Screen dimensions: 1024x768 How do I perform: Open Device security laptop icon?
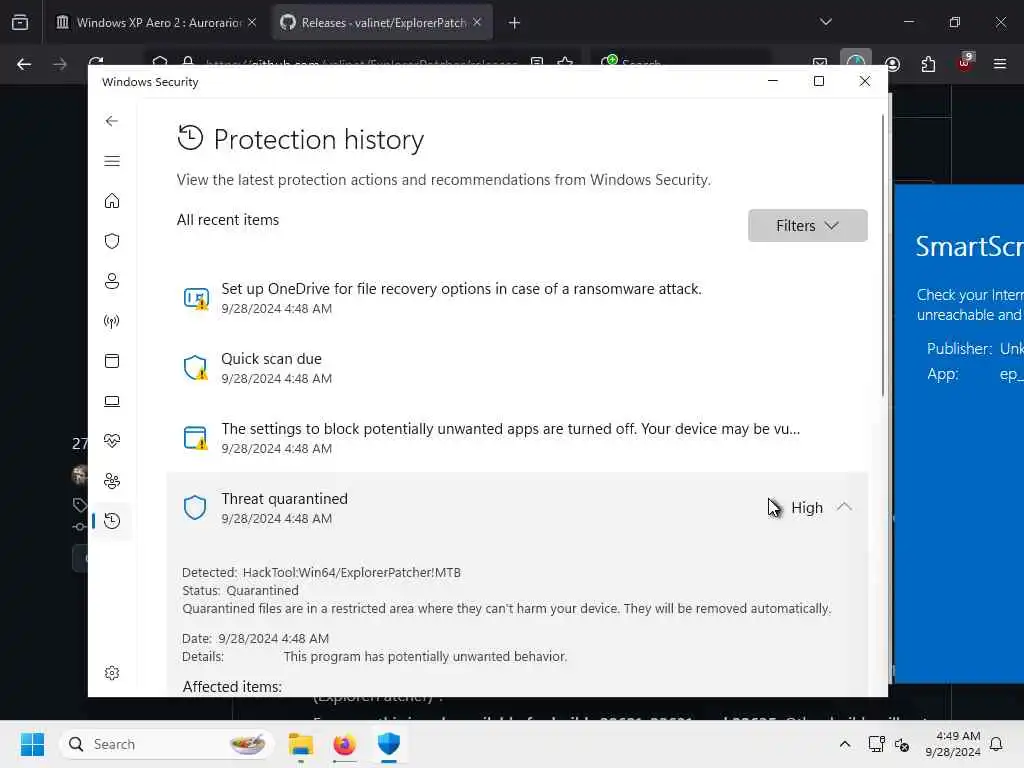[112, 401]
